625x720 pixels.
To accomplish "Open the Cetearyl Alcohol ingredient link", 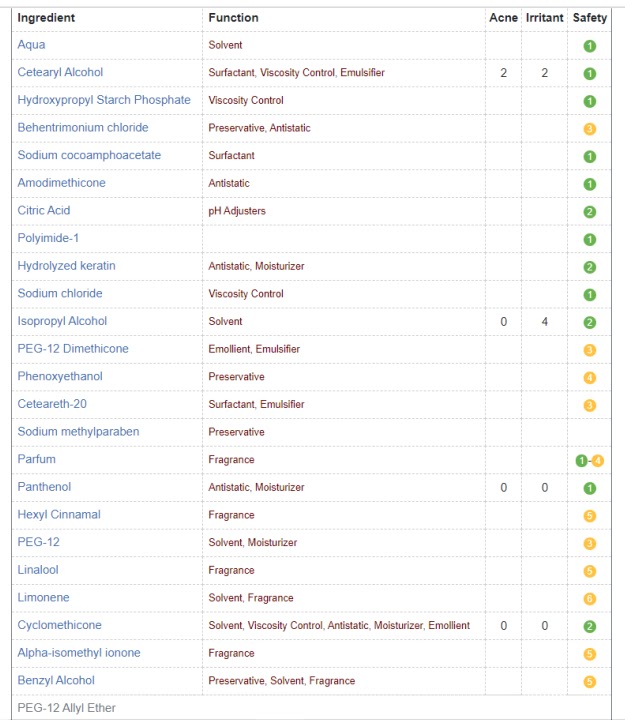I will tap(60, 73).
